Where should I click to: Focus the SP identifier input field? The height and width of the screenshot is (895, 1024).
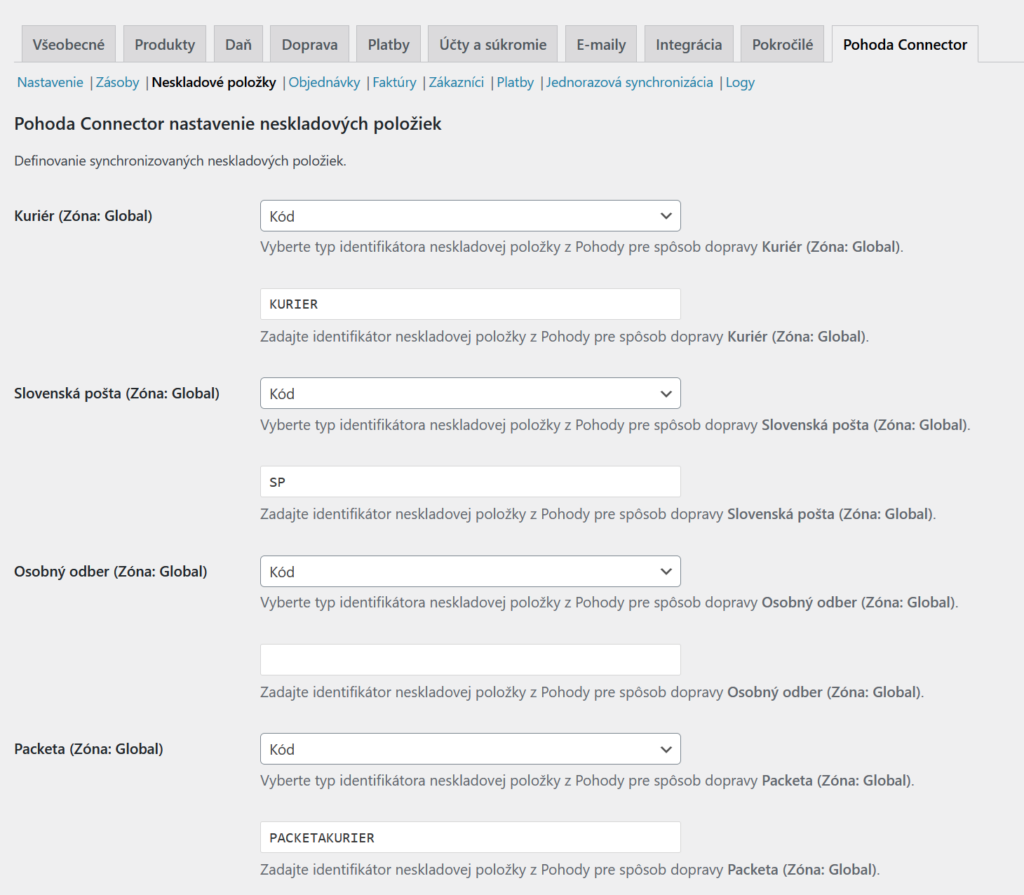[470, 482]
